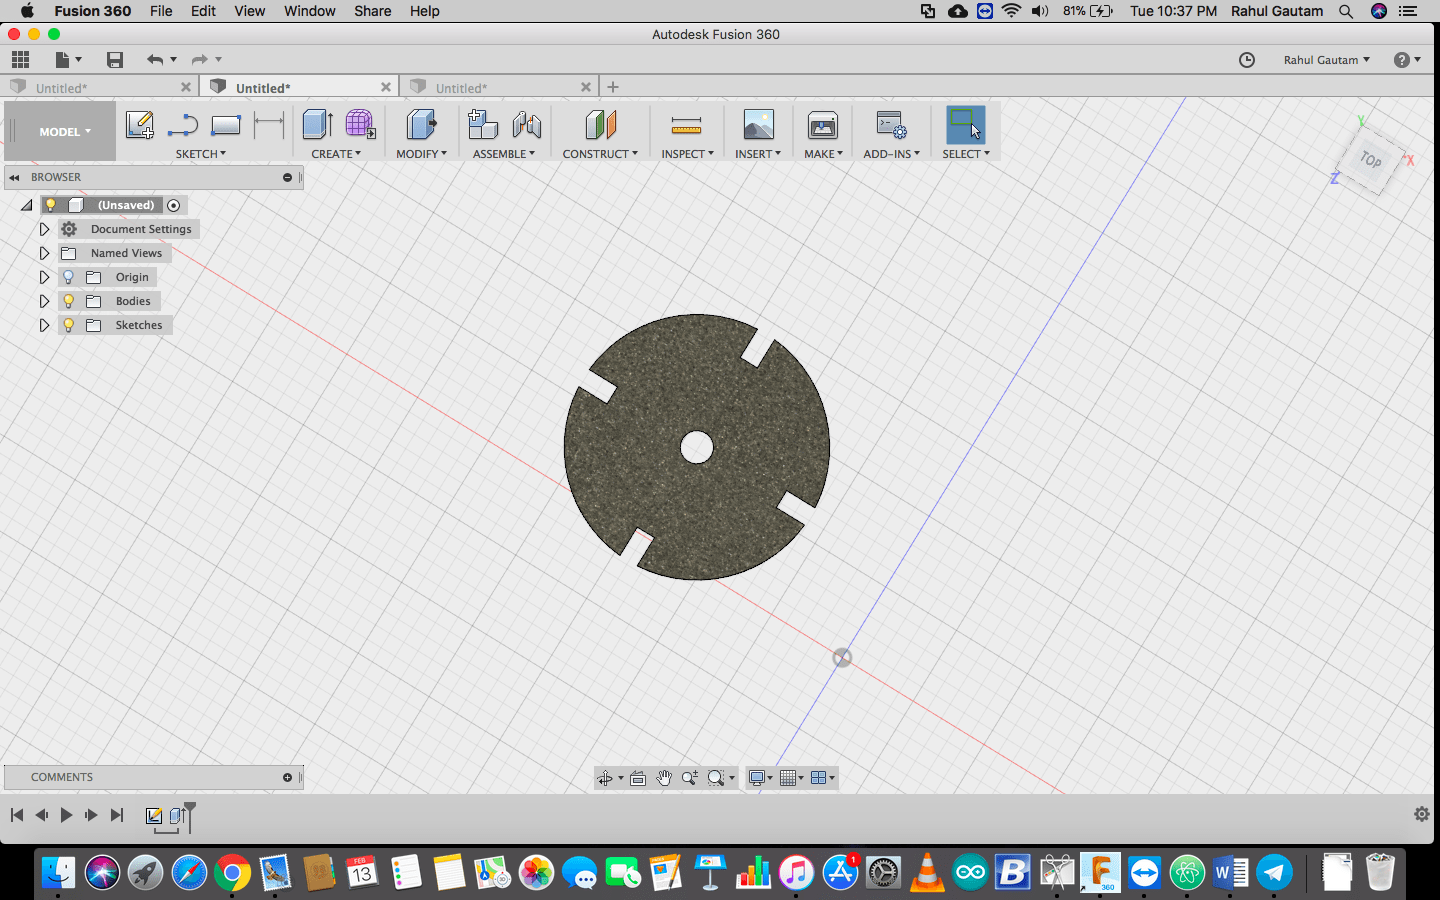
Task: Click the Pan hand tool
Action: tap(664, 778)
